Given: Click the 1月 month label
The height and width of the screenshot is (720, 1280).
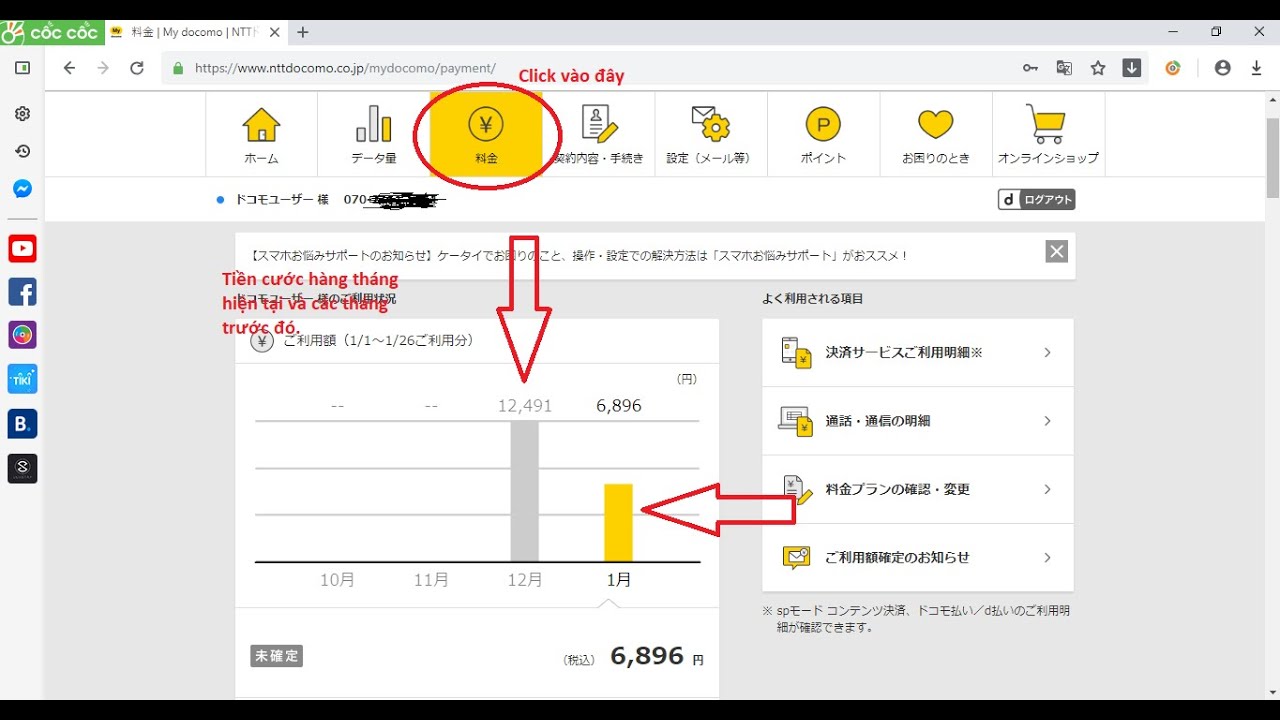Looking at the screenshot, I should coord(619,579).
